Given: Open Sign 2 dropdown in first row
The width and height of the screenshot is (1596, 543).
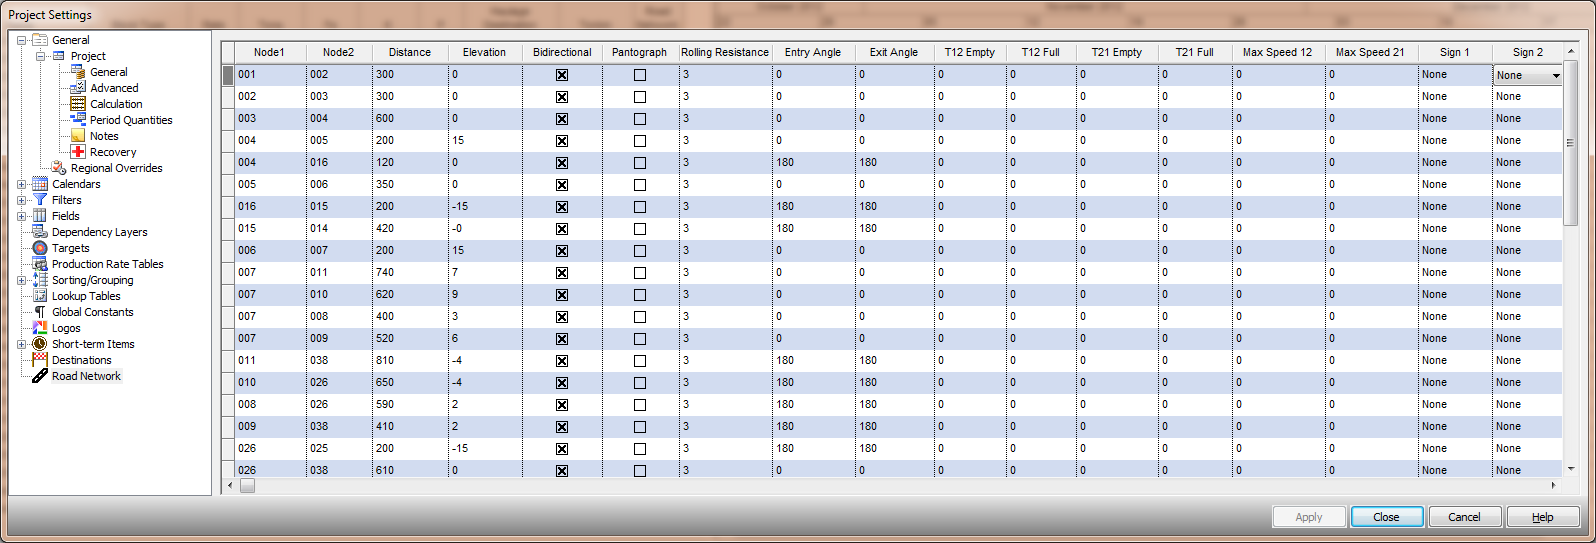Looking at the screenshot, I should point(1555,76).
